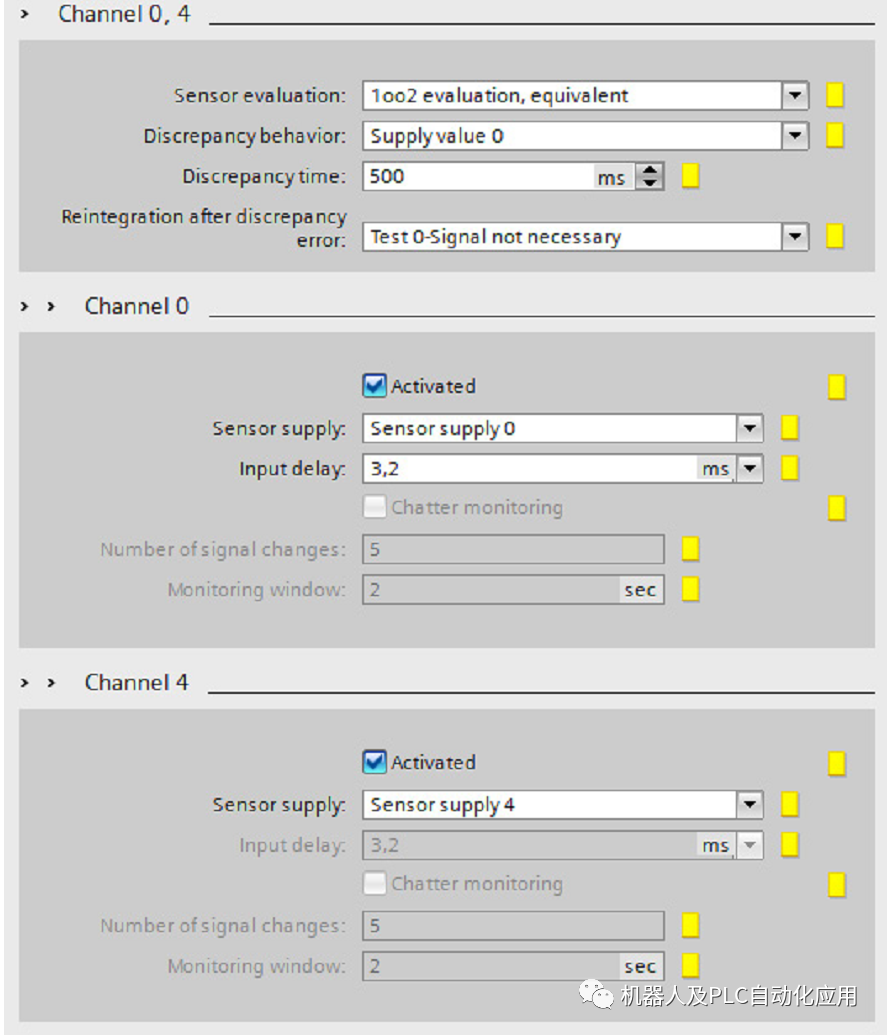887x1035 pixels.
Task: Click yellow marker beside Discrepancy behavior
Action: [x=835, y=136]
